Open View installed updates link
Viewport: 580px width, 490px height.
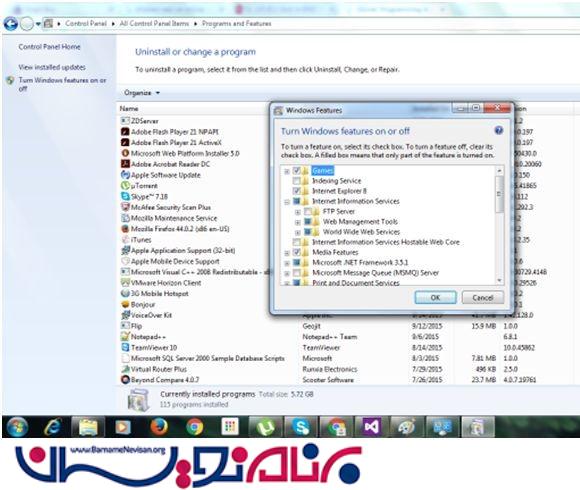[x=52, y=67]
